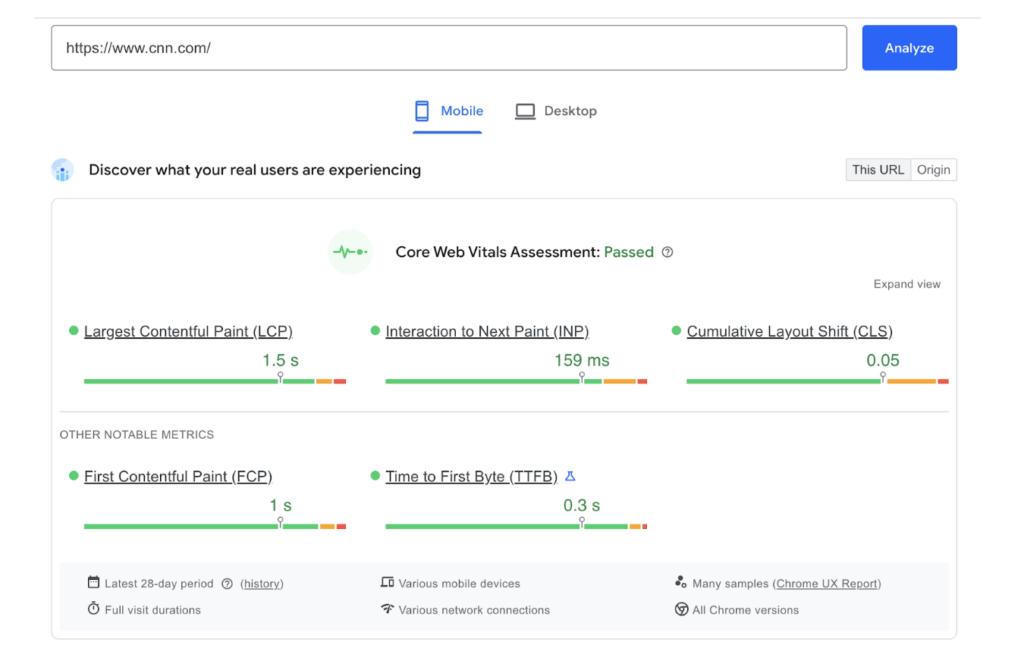Screen dimensions: 1024x667
Task: Switch to the Desktop tab
Action: tap(556, 111)
